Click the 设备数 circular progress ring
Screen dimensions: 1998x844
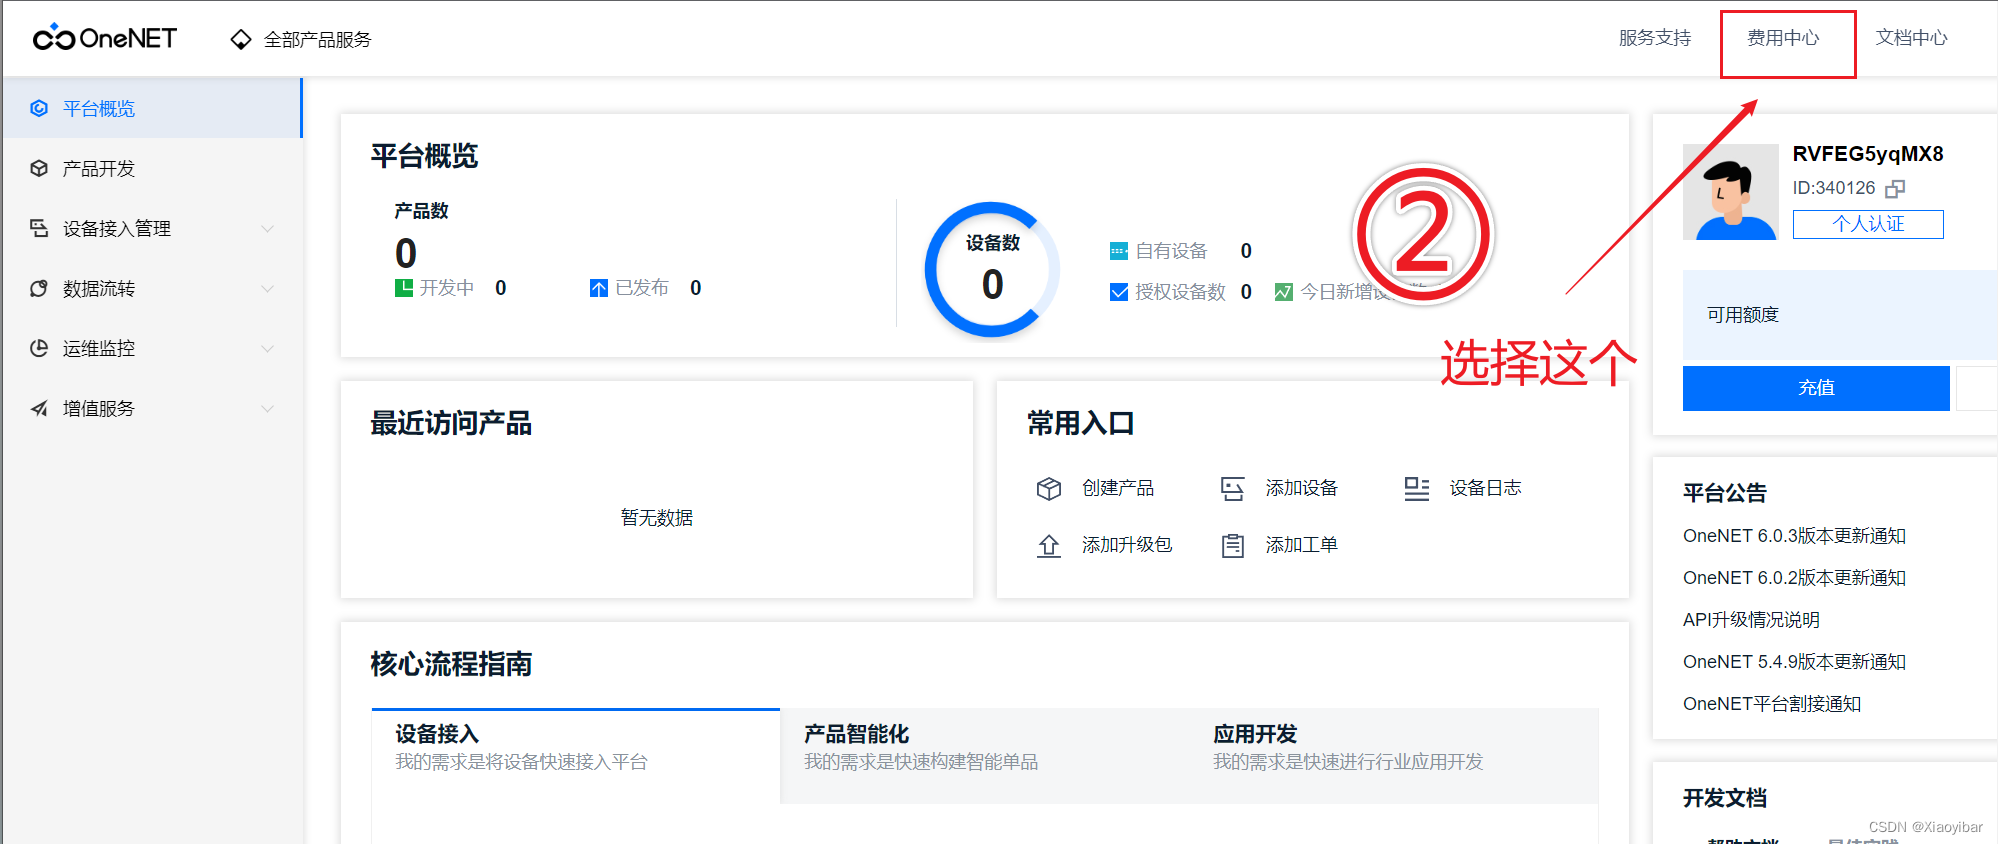click(992, 270)
